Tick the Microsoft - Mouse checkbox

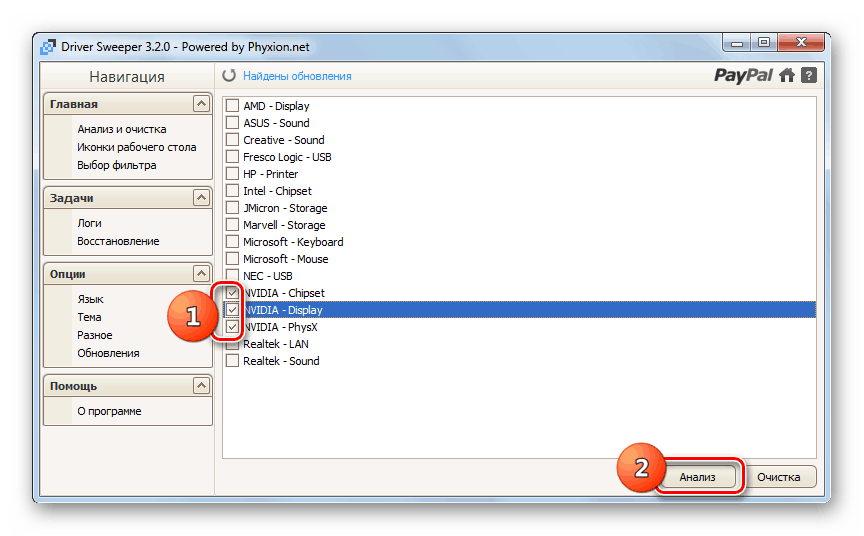[233, 259]
